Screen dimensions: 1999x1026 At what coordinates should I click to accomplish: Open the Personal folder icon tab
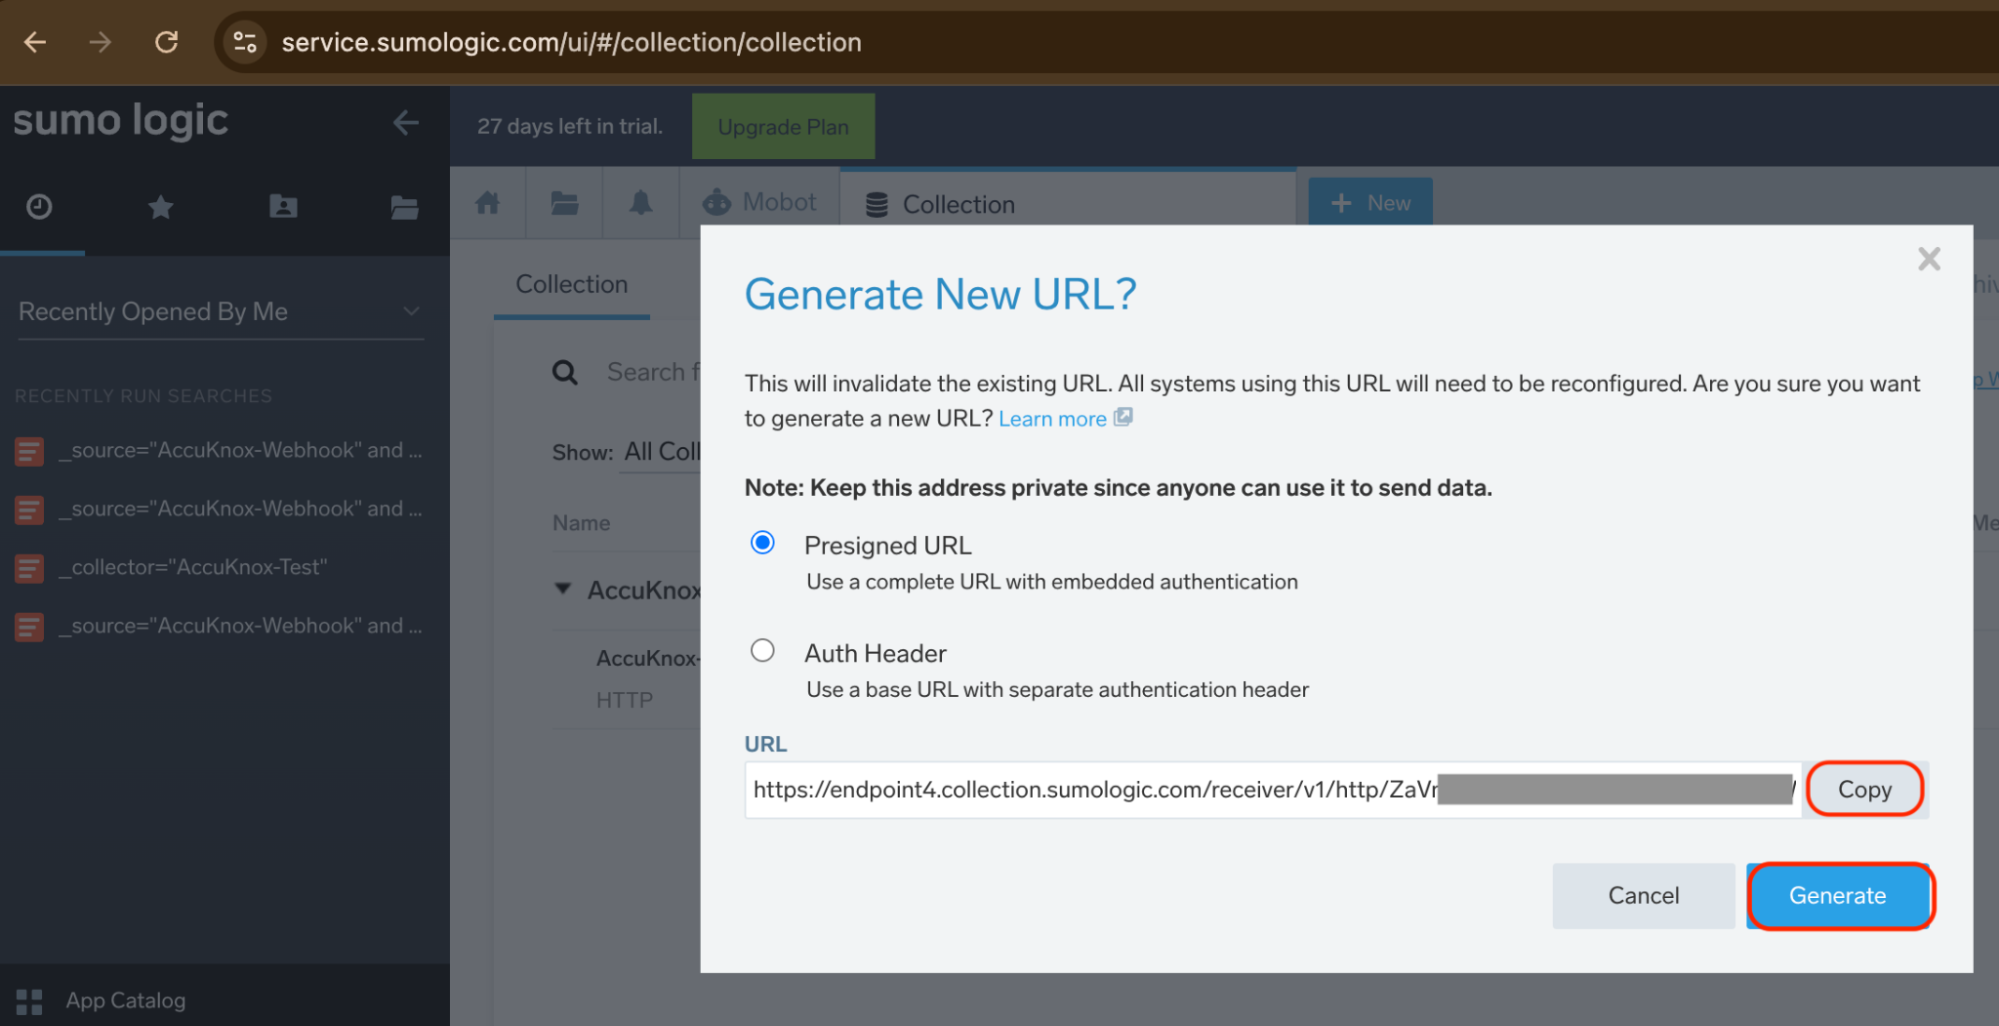tap(283, 207)
